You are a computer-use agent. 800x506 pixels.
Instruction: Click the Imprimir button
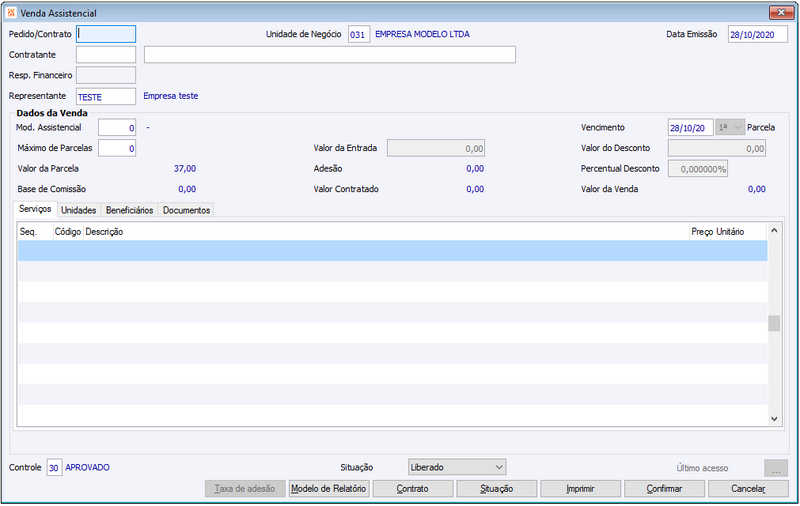click(x=580, y=489)
